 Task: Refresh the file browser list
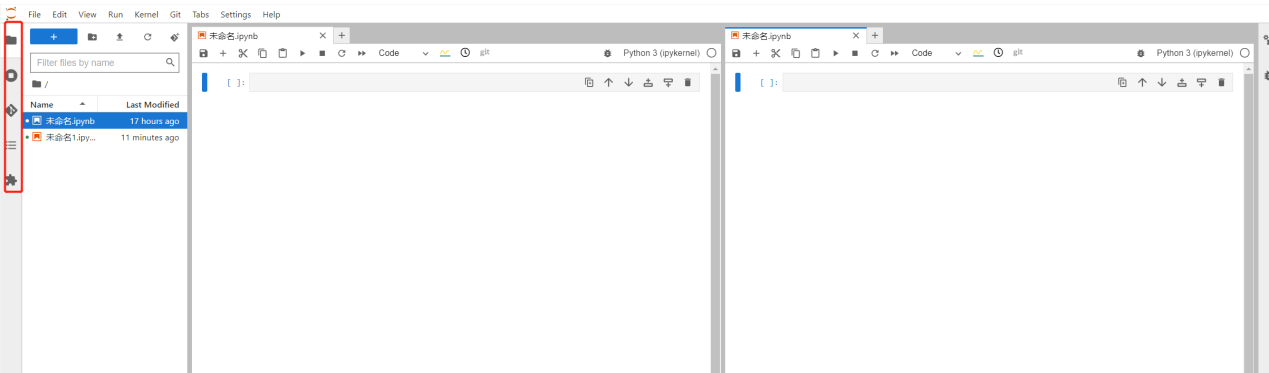[147, 37]
